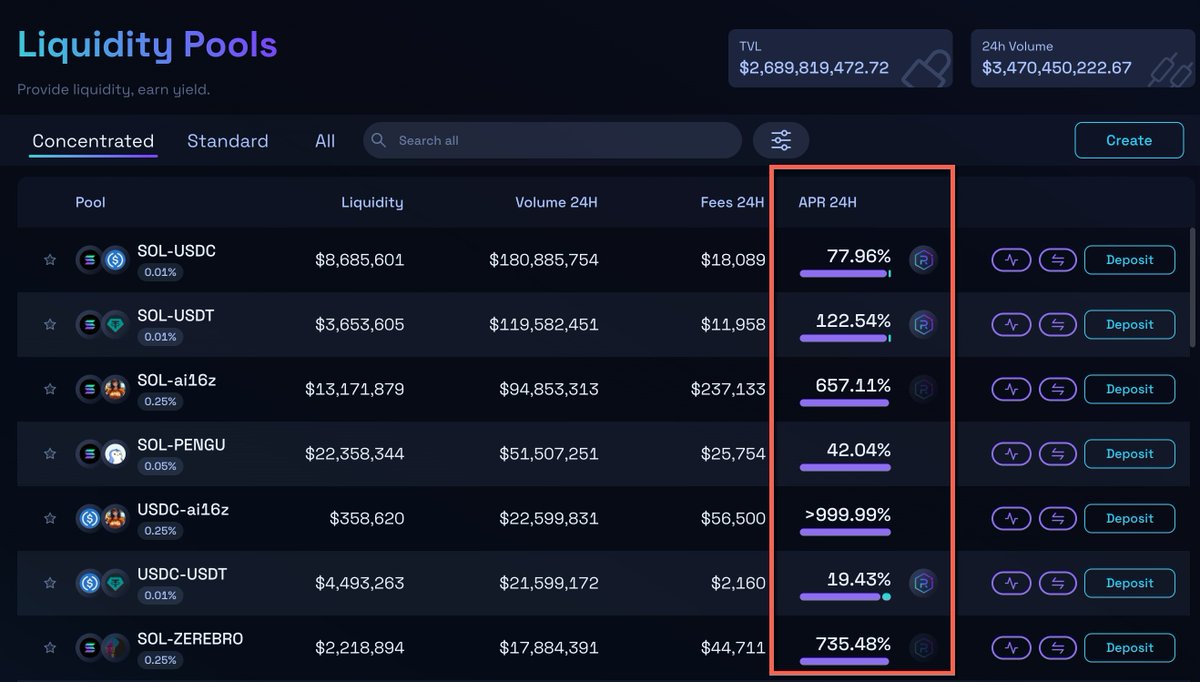Star the SOL-PENGU pool
1200x682 pixels.
tap(50, 454)
